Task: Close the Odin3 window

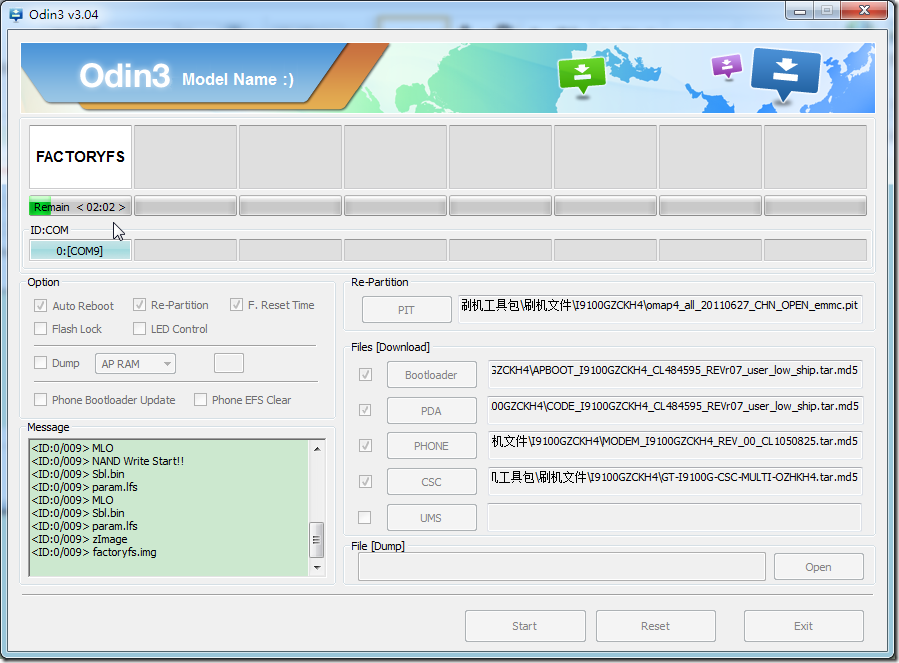Action: click(865, 11)
